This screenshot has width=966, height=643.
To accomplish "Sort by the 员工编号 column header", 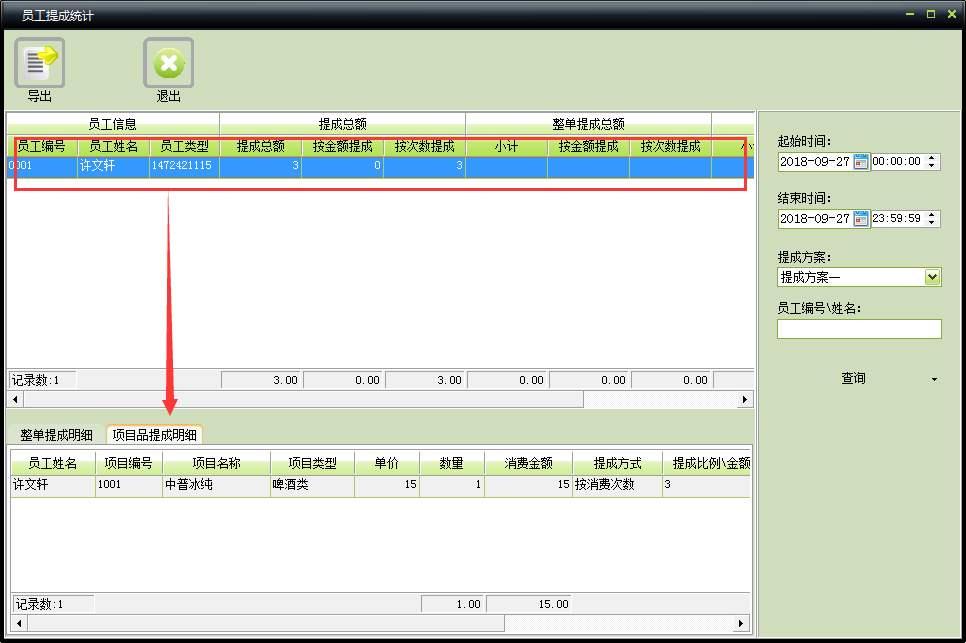I will [x=42, y=147].
